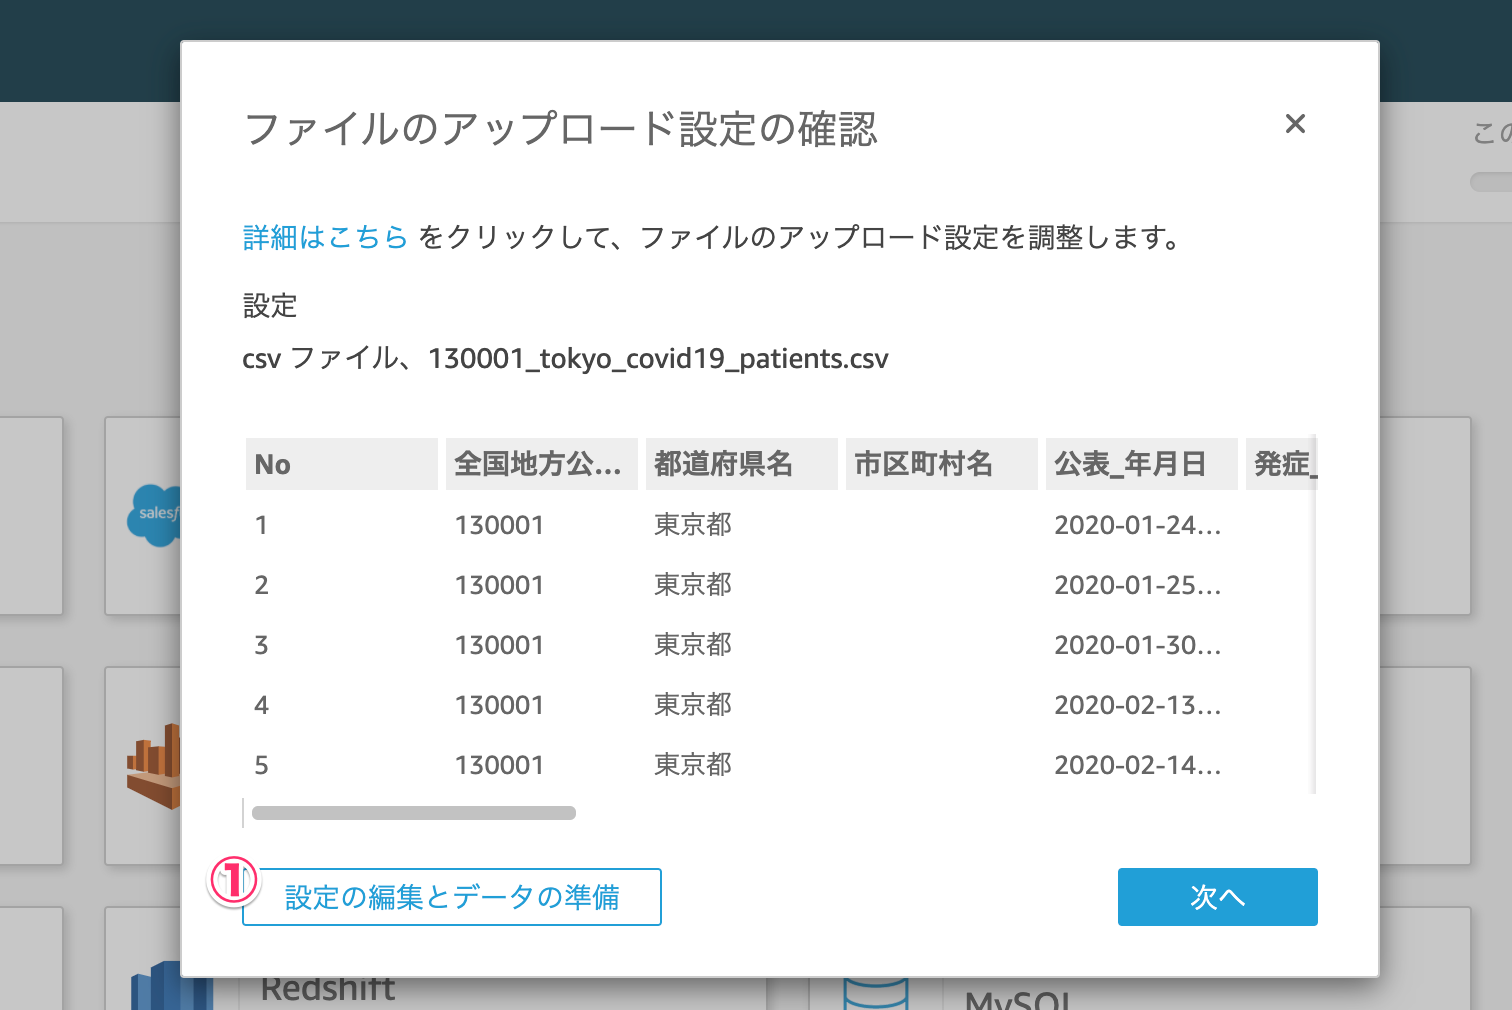Open the 詳細はこちら link
This screenshot has width=1512, height=1010.
click(x=325, y=237)
